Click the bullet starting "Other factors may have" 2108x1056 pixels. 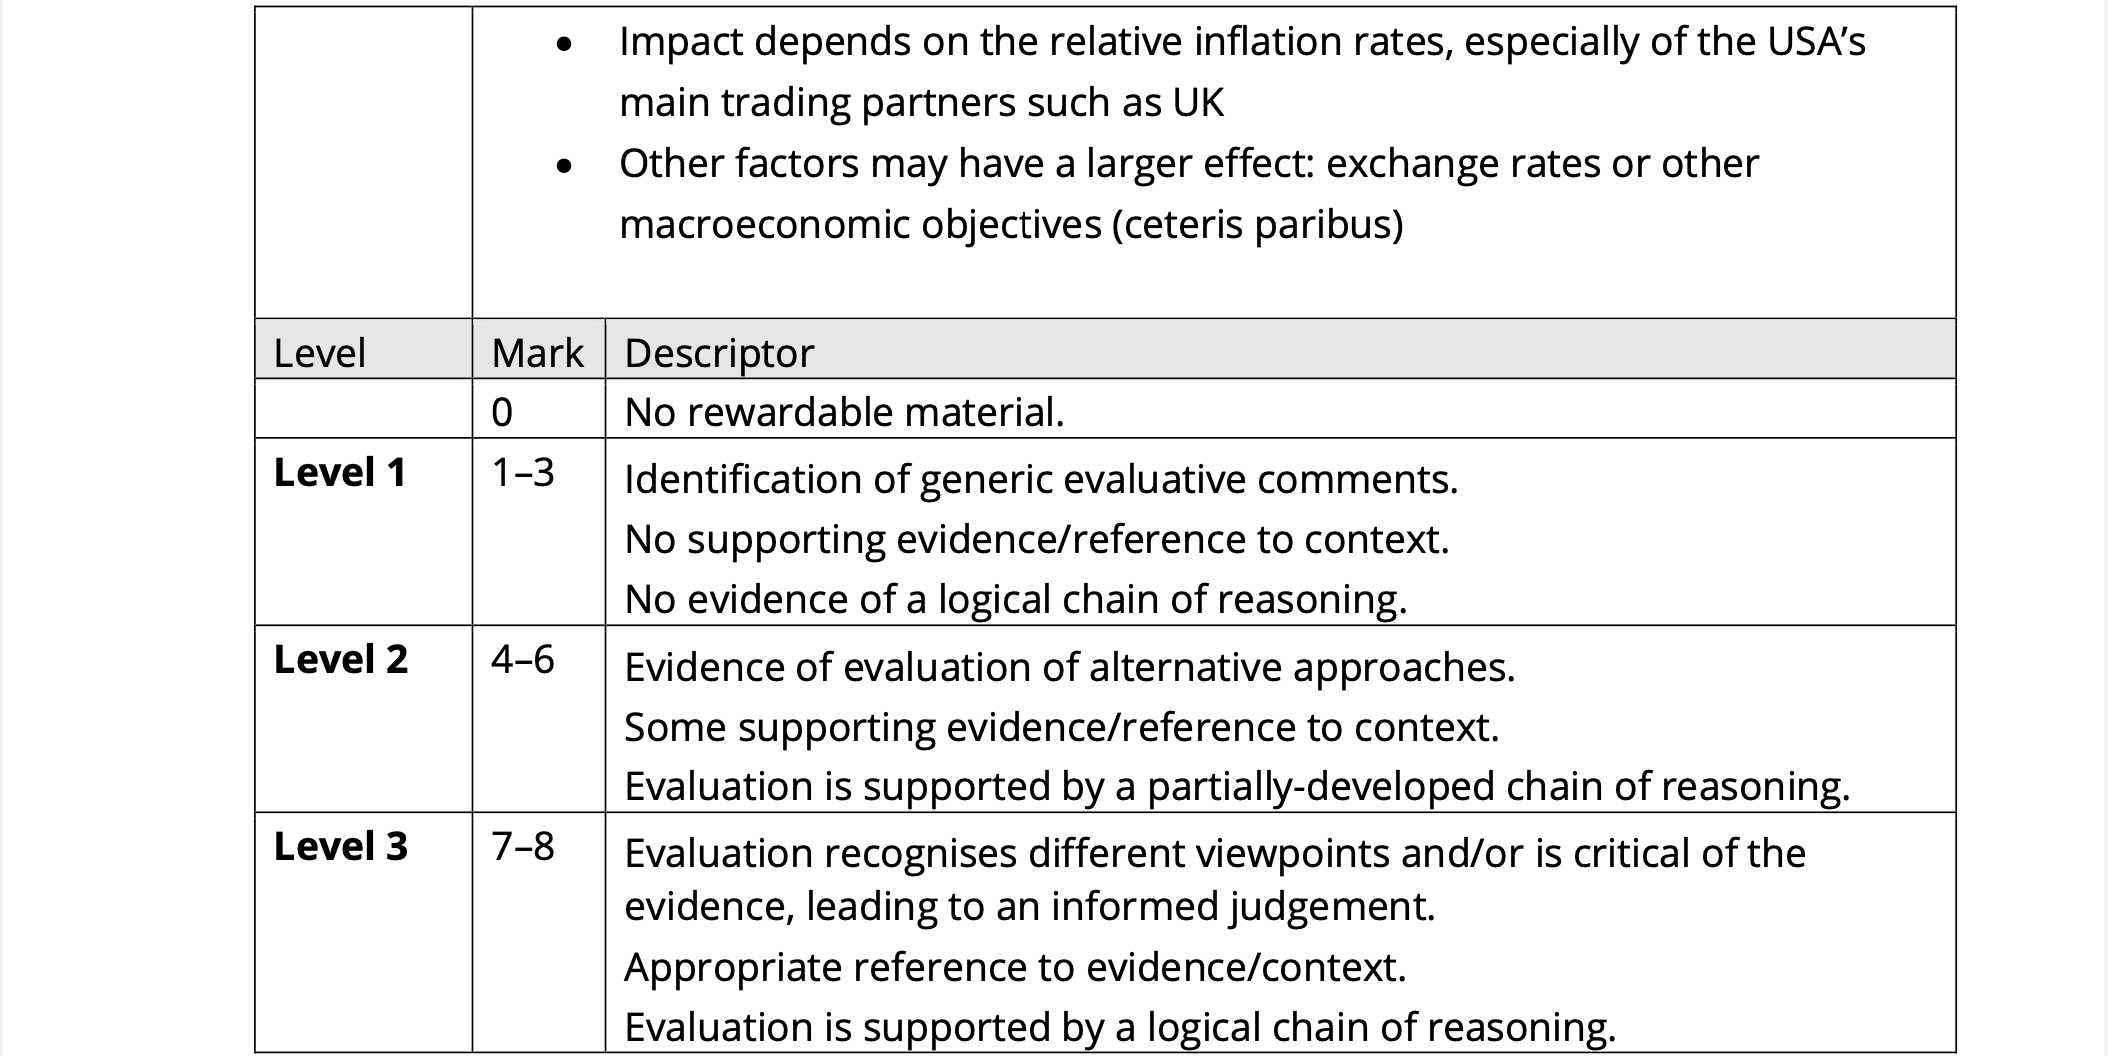[x=1188, y=164]
